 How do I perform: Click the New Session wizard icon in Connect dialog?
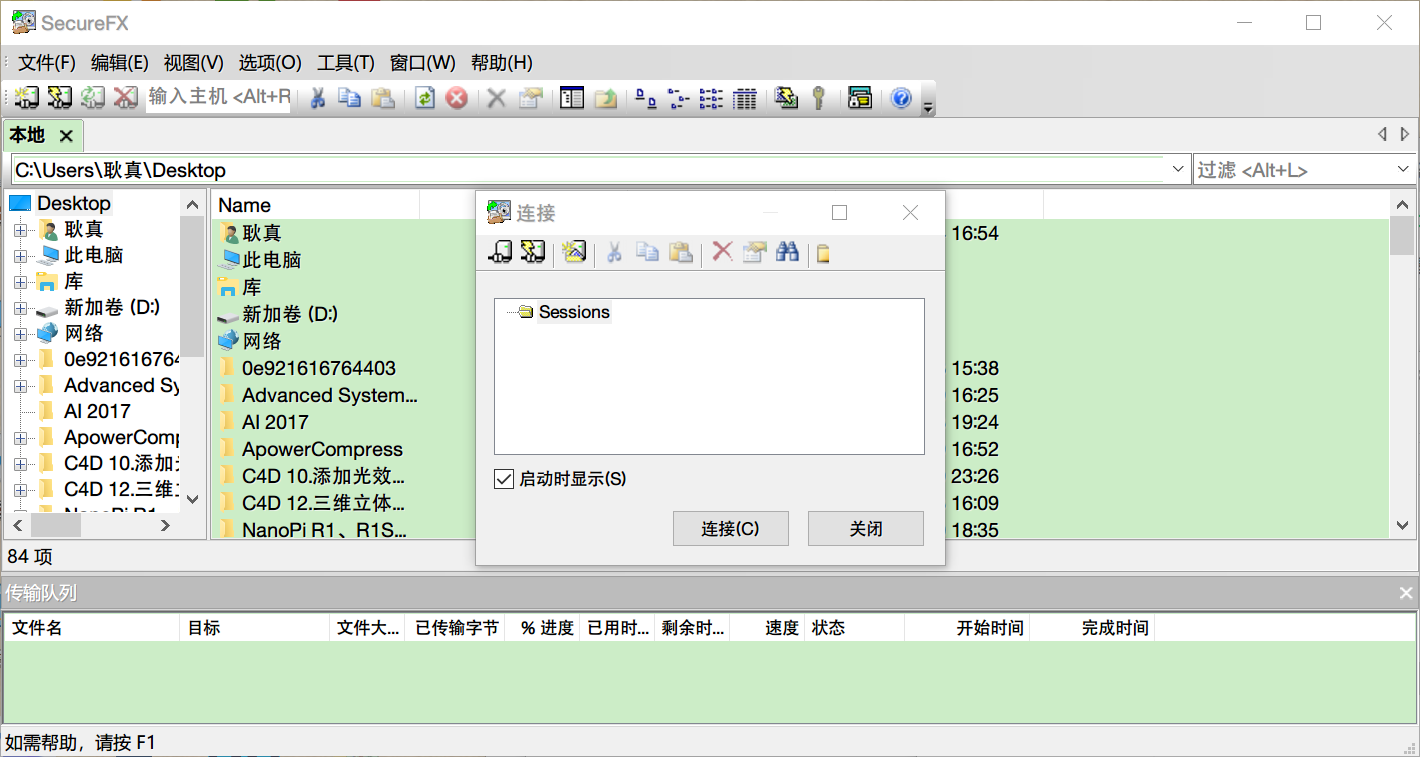pos(573,252)
